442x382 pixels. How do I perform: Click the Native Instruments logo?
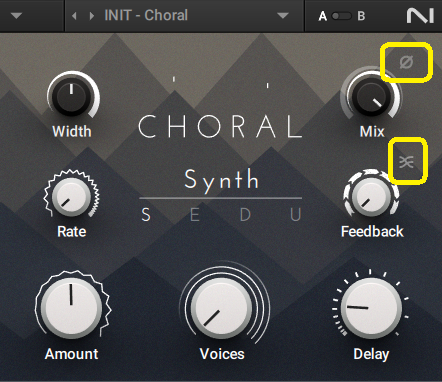pos(420,16)
